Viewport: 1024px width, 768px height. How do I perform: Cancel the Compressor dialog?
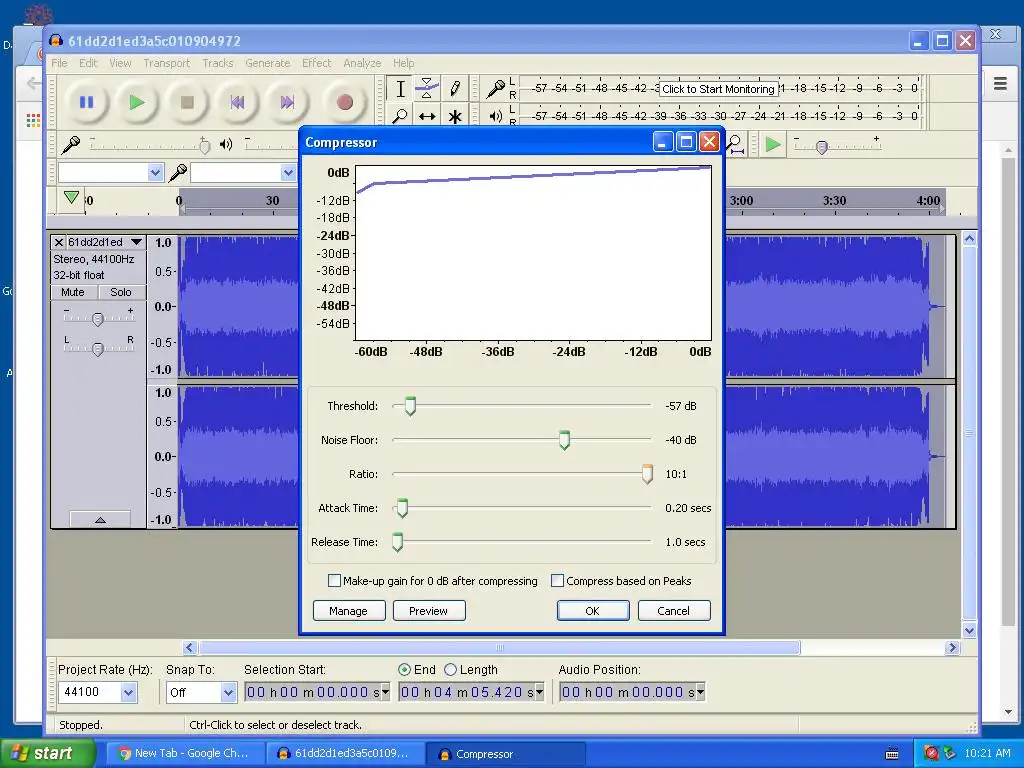[x=674, y=611]
